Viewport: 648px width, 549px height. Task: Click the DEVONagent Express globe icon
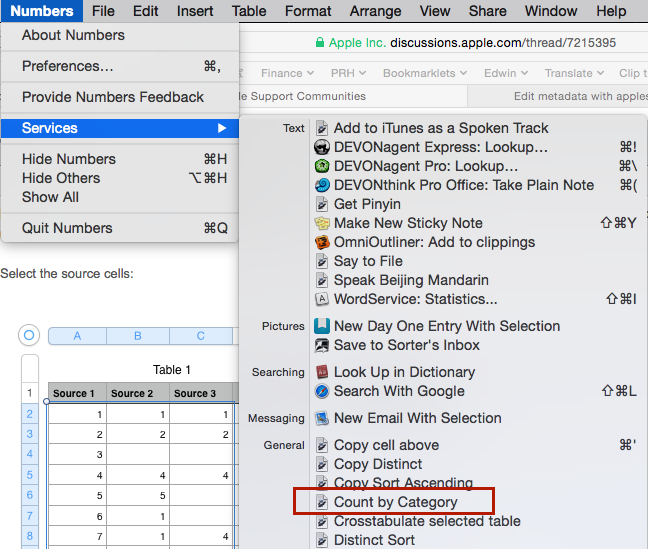[322, 147]
